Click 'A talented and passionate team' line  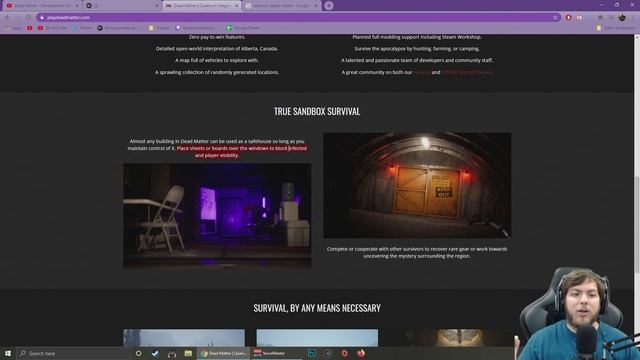417,60
